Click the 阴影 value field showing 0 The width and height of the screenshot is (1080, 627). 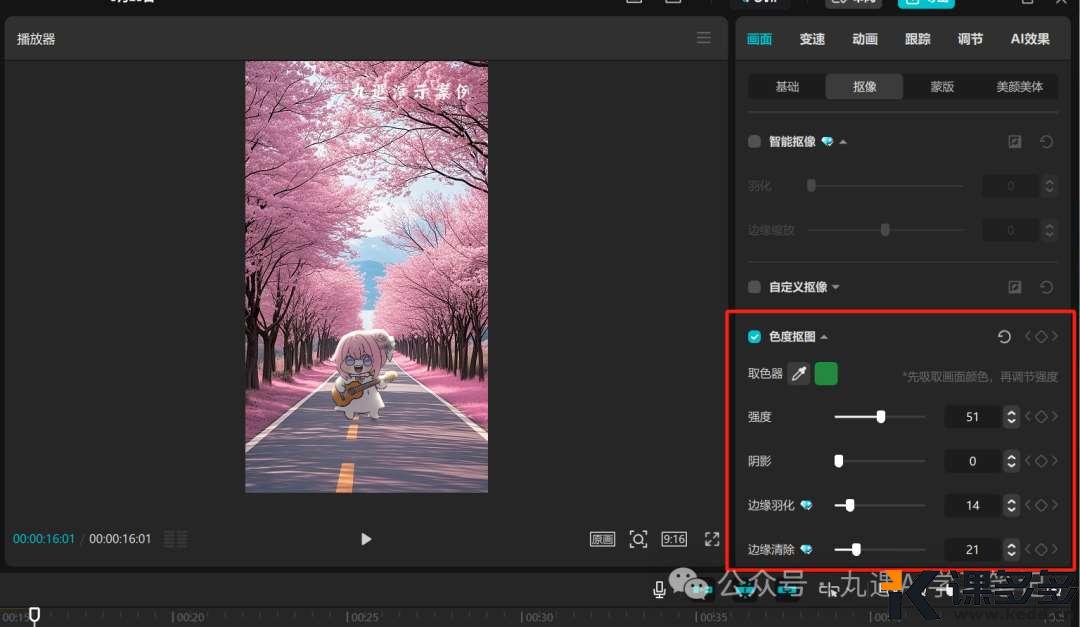coord(972,461)
